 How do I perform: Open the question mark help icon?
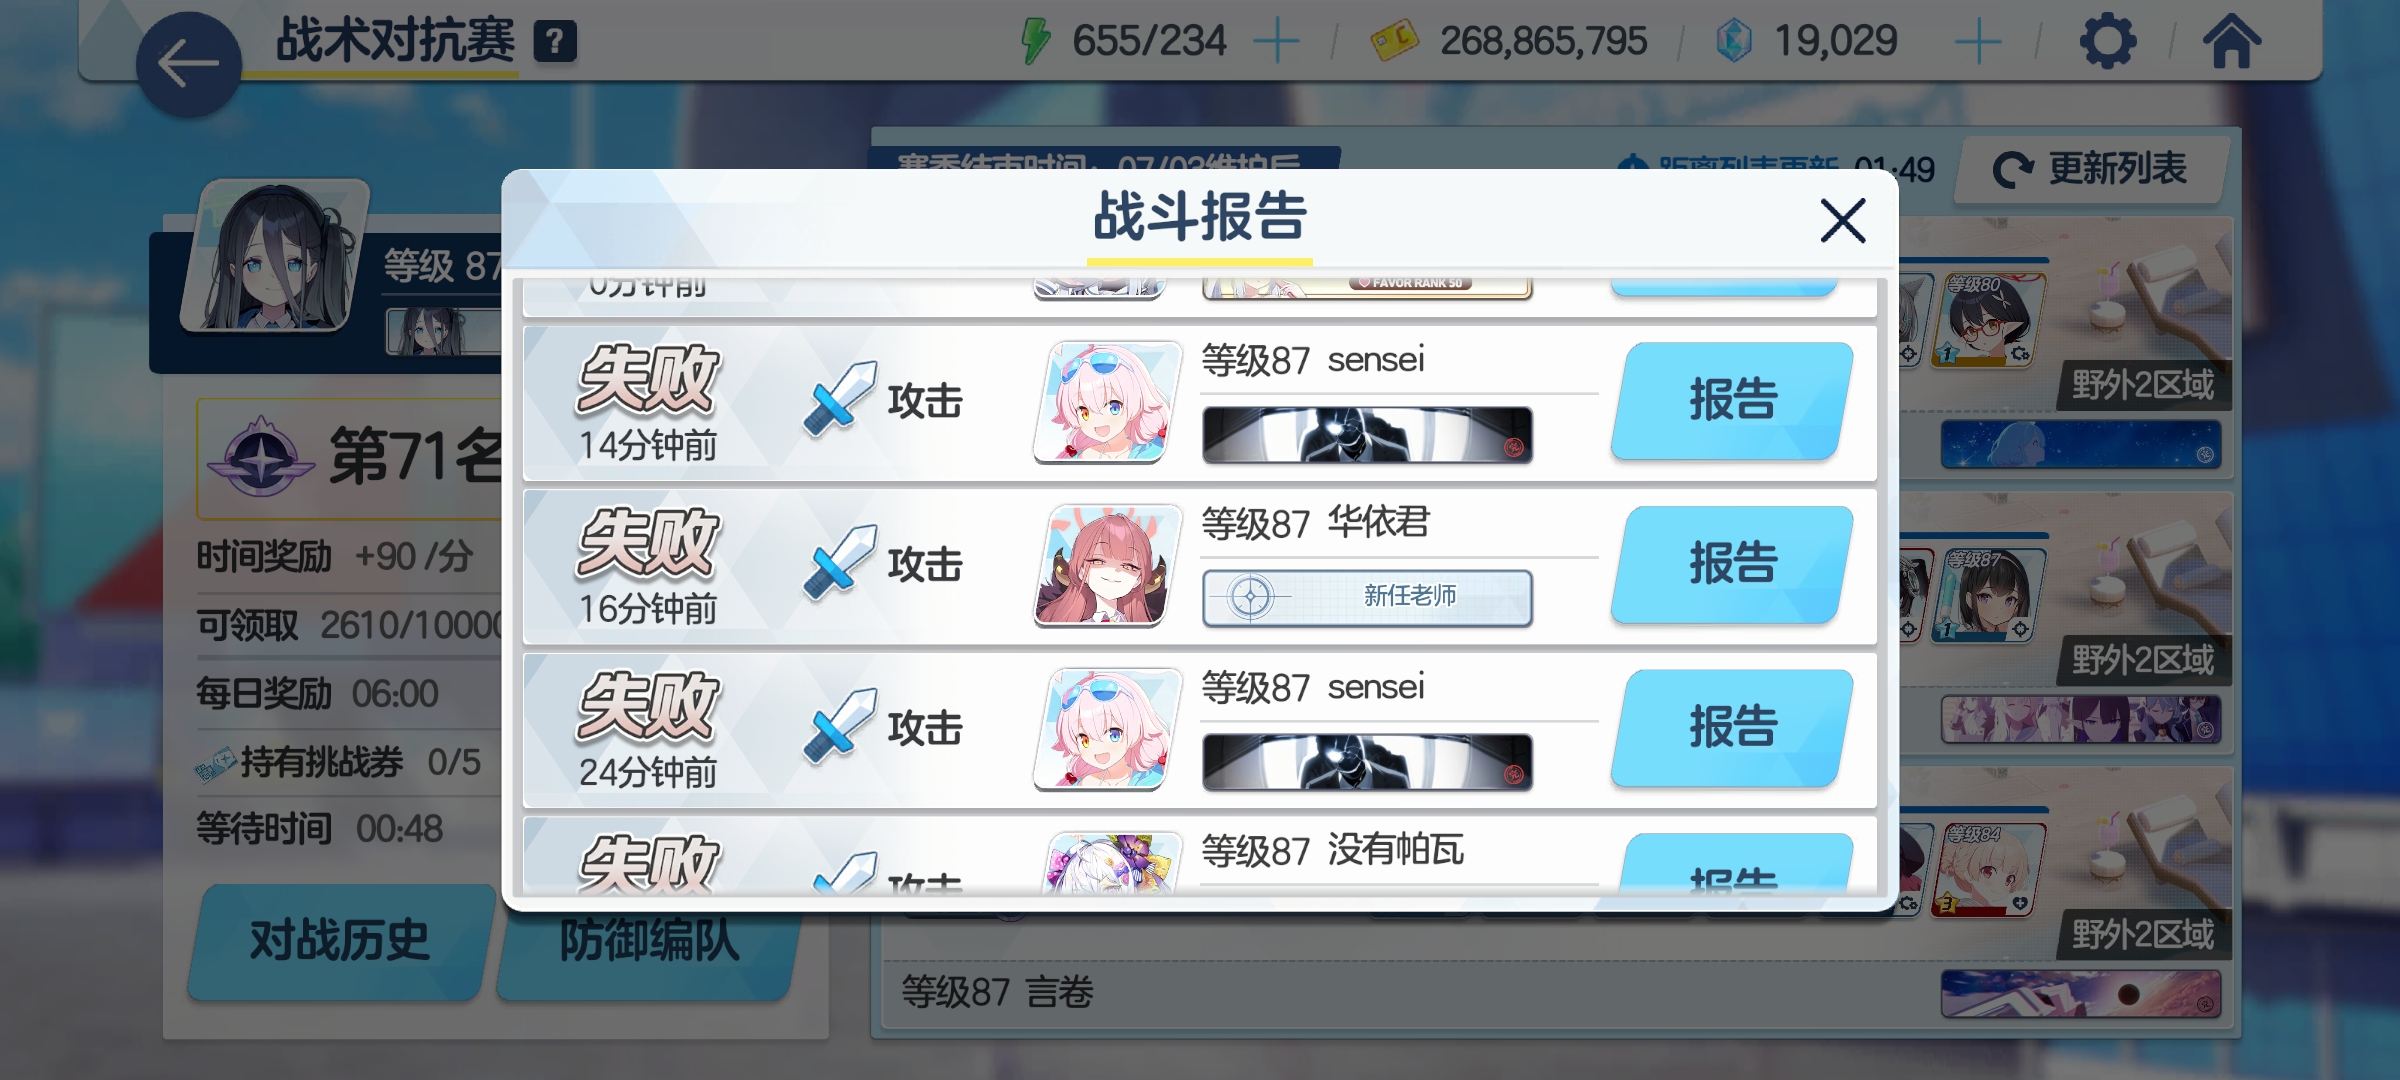click(x=555, y=42)
